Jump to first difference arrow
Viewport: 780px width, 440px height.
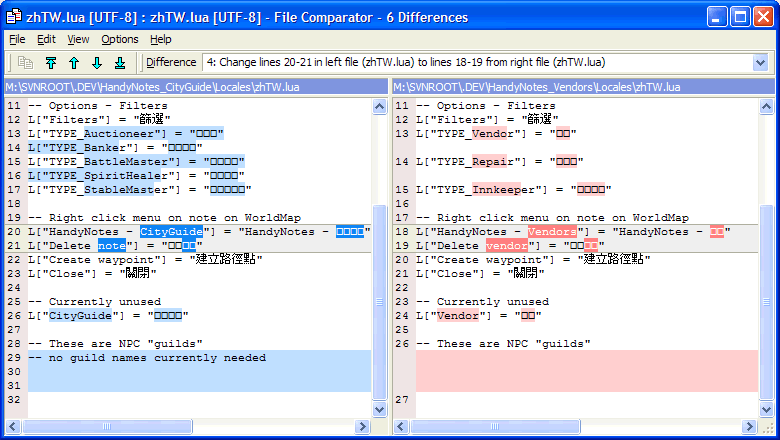(x=51, y=63)
